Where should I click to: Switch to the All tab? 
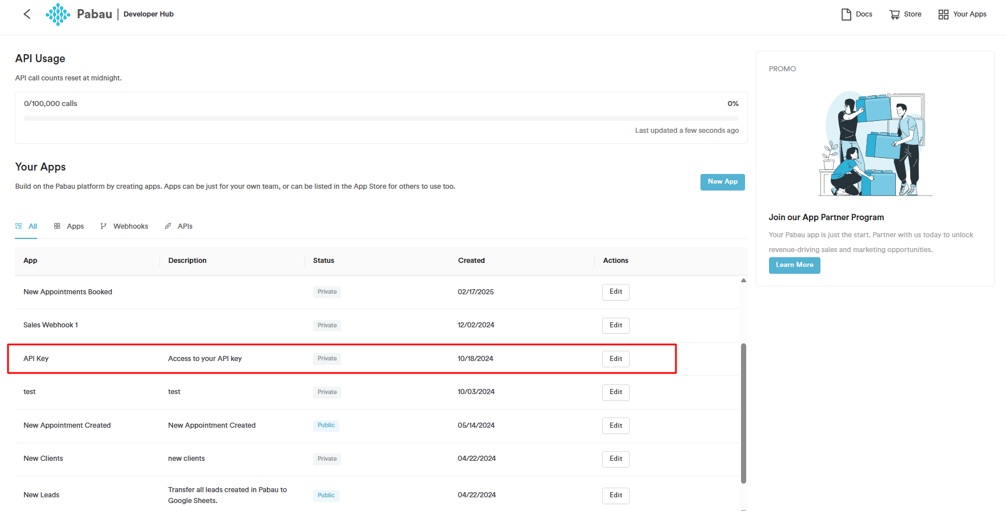(x=26, y=226)
